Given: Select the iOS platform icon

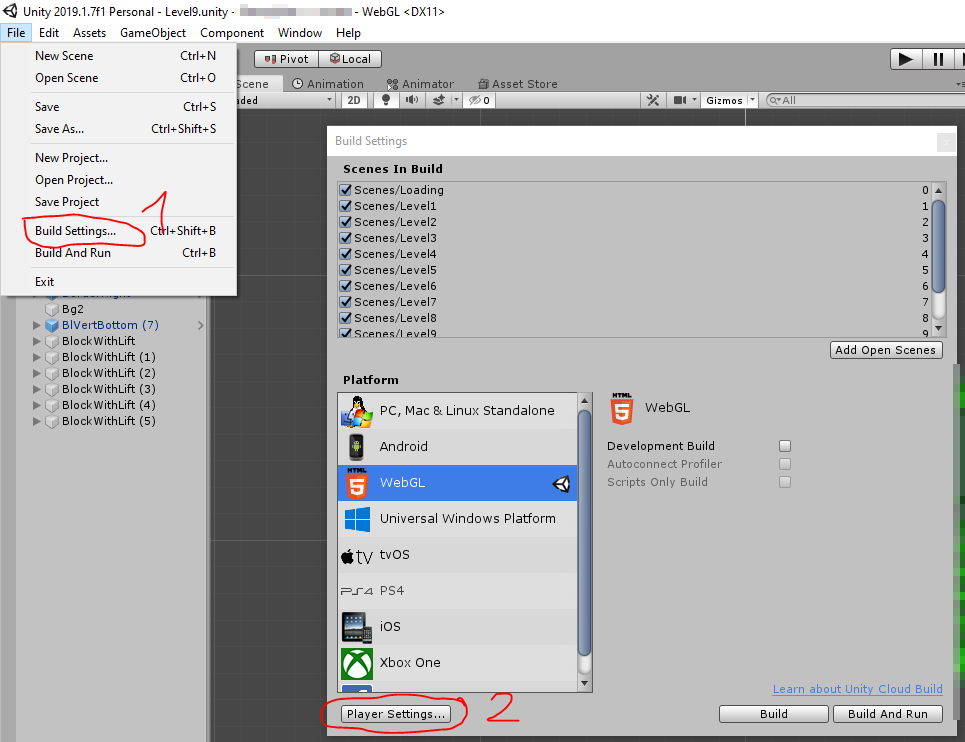Looking at the screenshot, I should [x=357, y=628].
